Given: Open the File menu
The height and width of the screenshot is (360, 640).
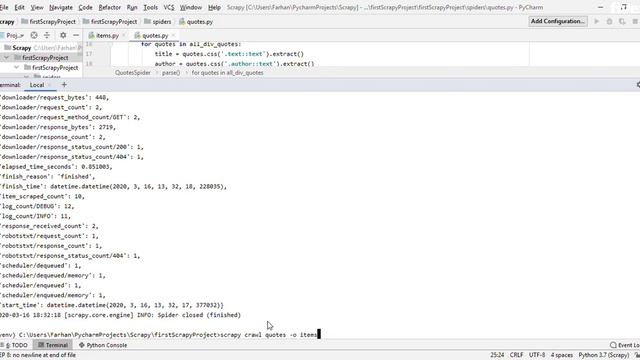Looking at the screenshot, I should click(4, 7).
